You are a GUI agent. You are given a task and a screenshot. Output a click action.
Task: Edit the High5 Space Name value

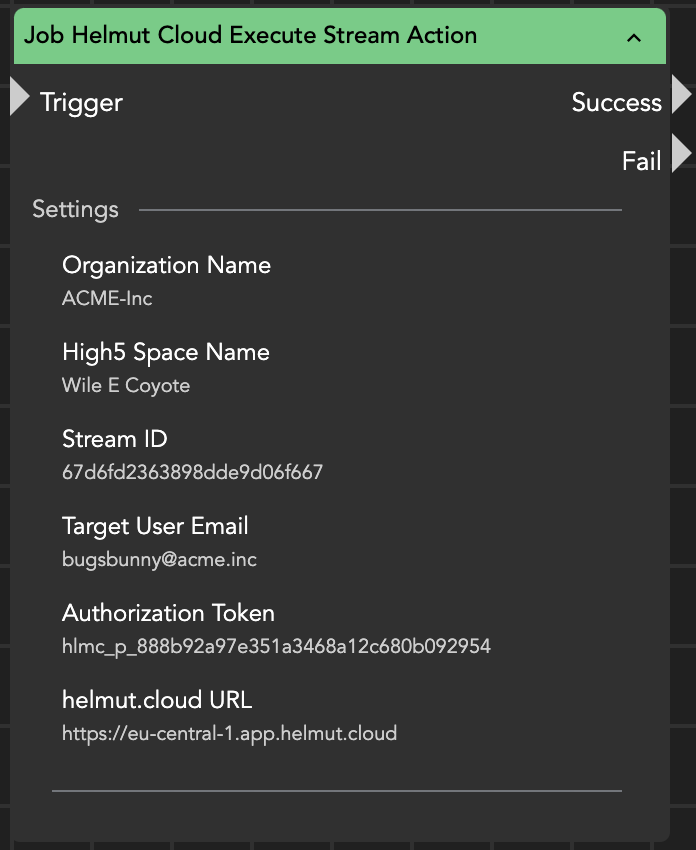coord(126,385)
